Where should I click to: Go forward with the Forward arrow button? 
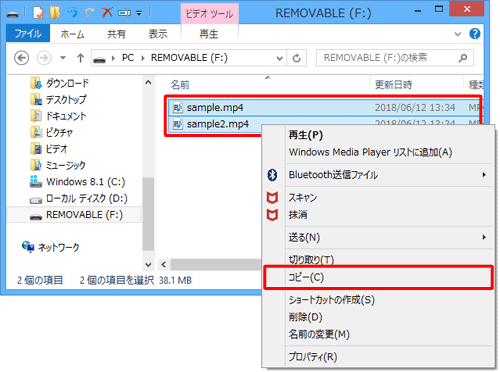(x=44, y=58)
